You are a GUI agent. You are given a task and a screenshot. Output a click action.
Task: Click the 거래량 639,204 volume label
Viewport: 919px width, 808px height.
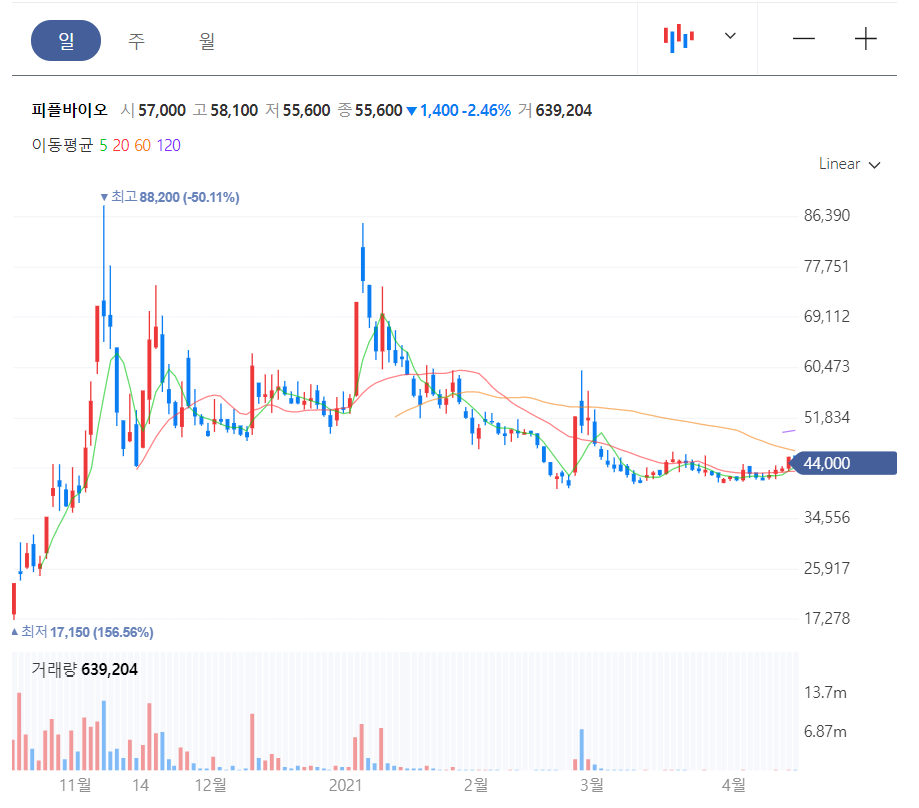coord(84,669)
